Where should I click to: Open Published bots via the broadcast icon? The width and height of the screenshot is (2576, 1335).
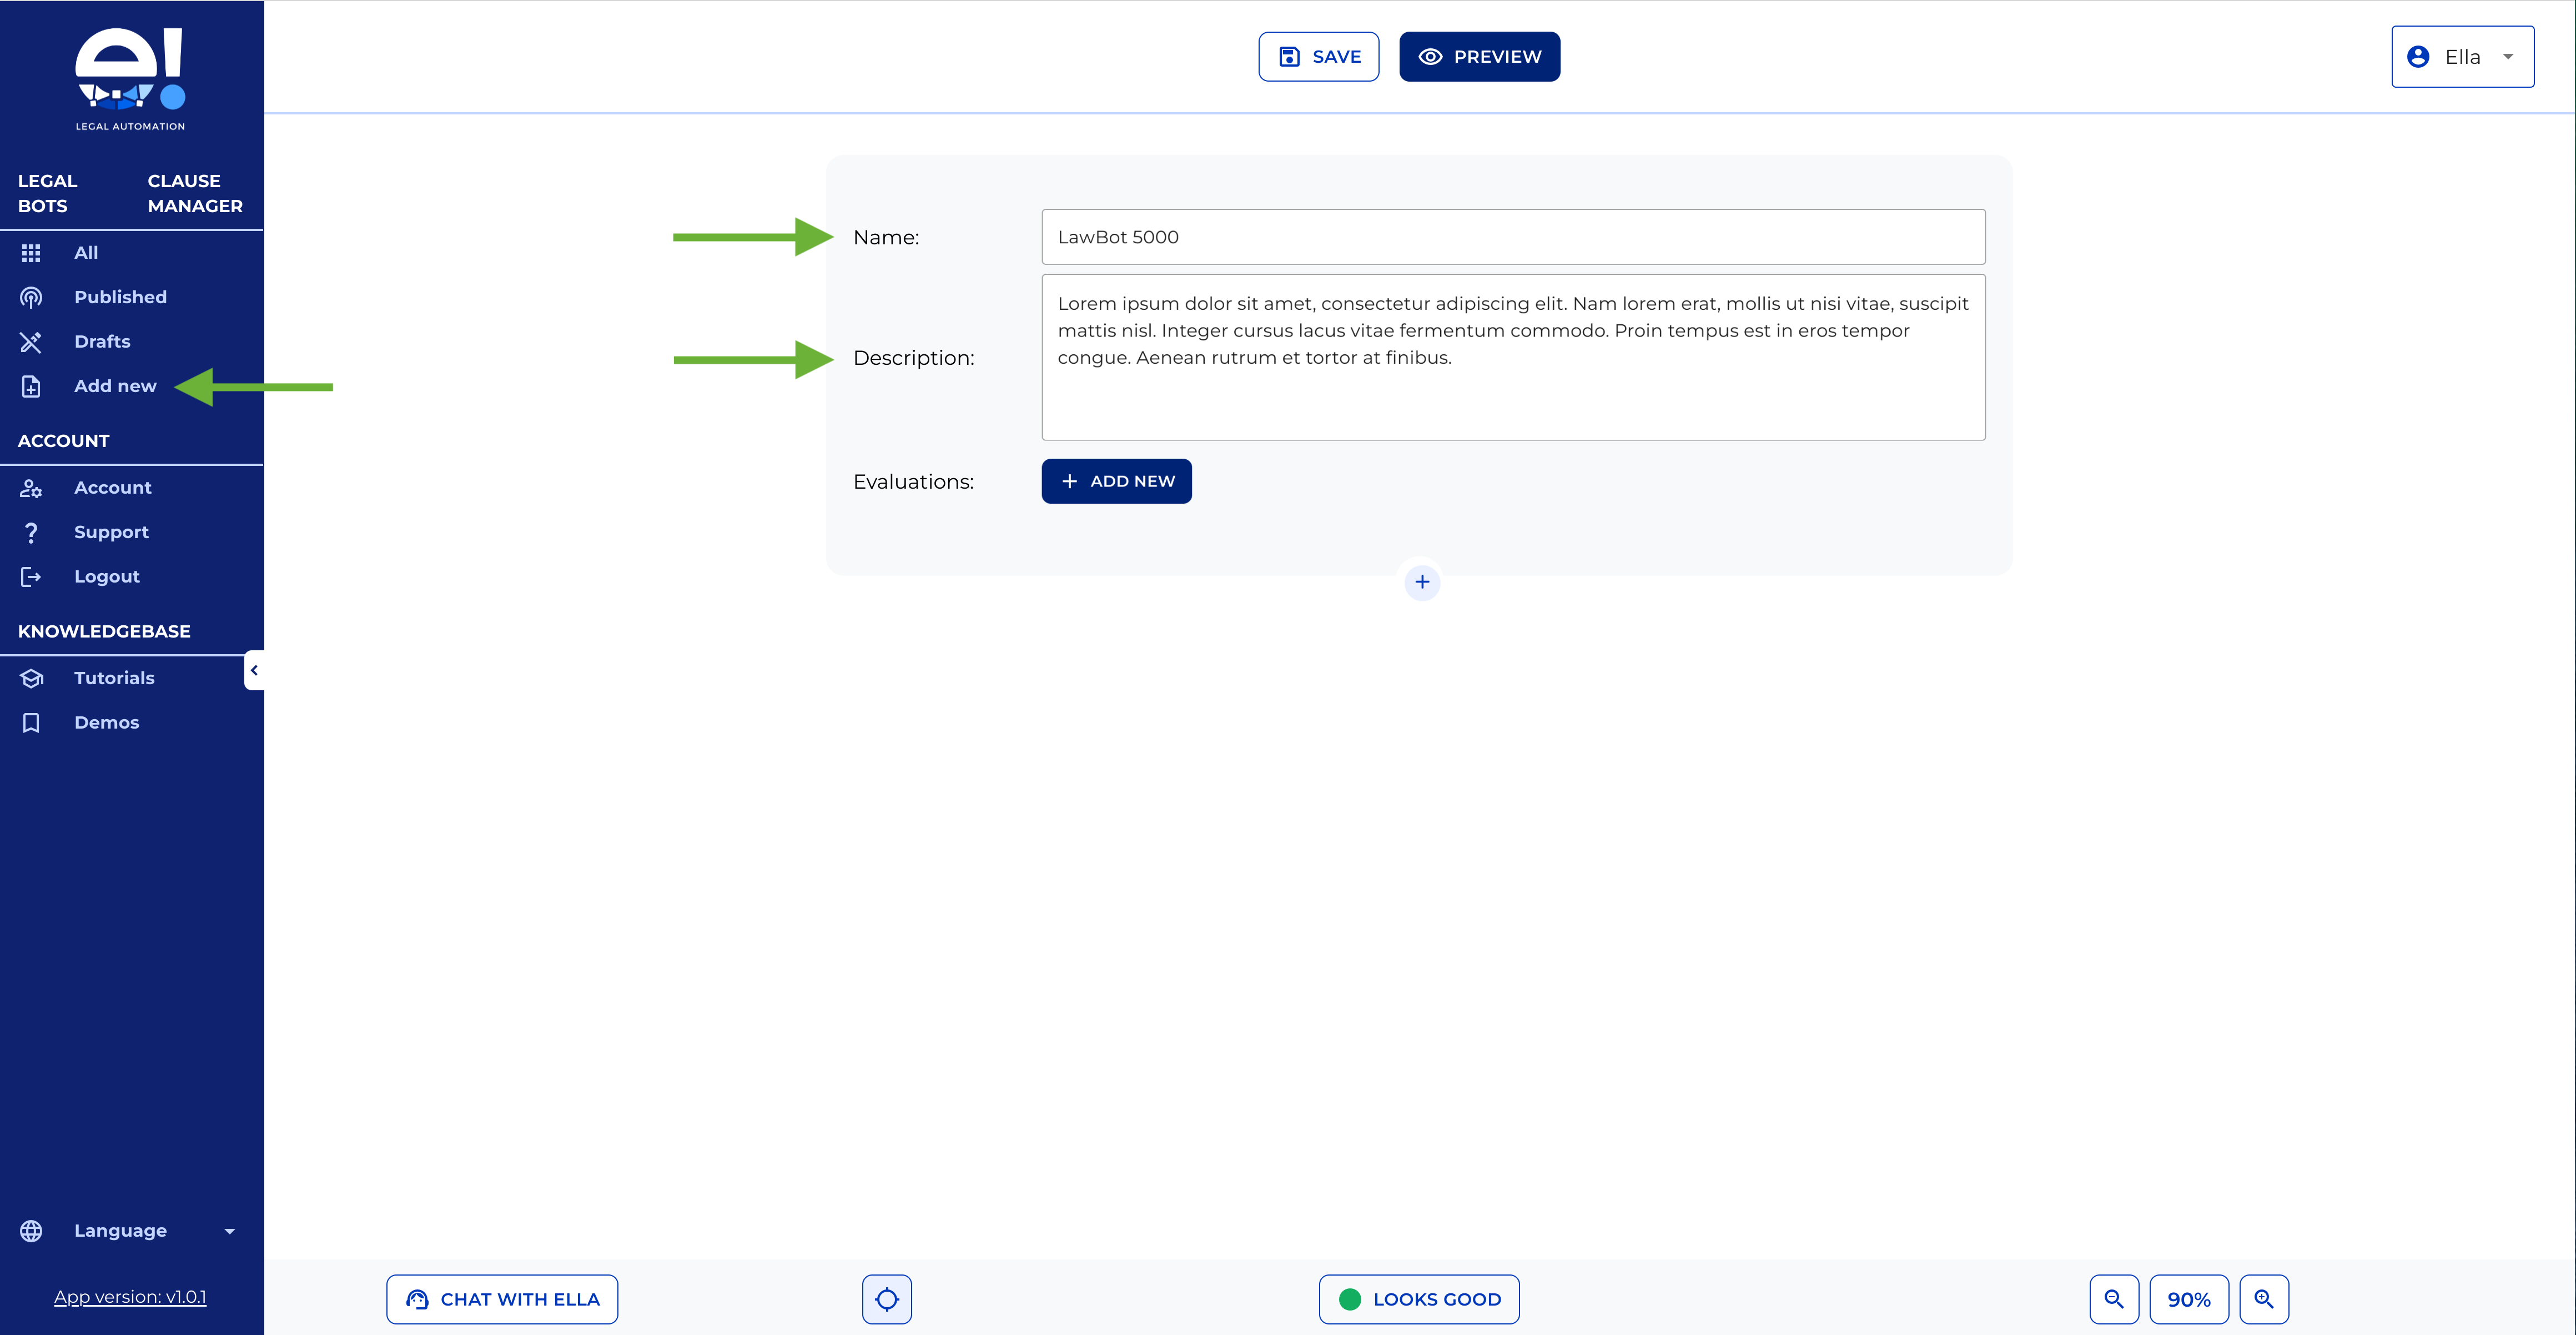tap(31, 296)
